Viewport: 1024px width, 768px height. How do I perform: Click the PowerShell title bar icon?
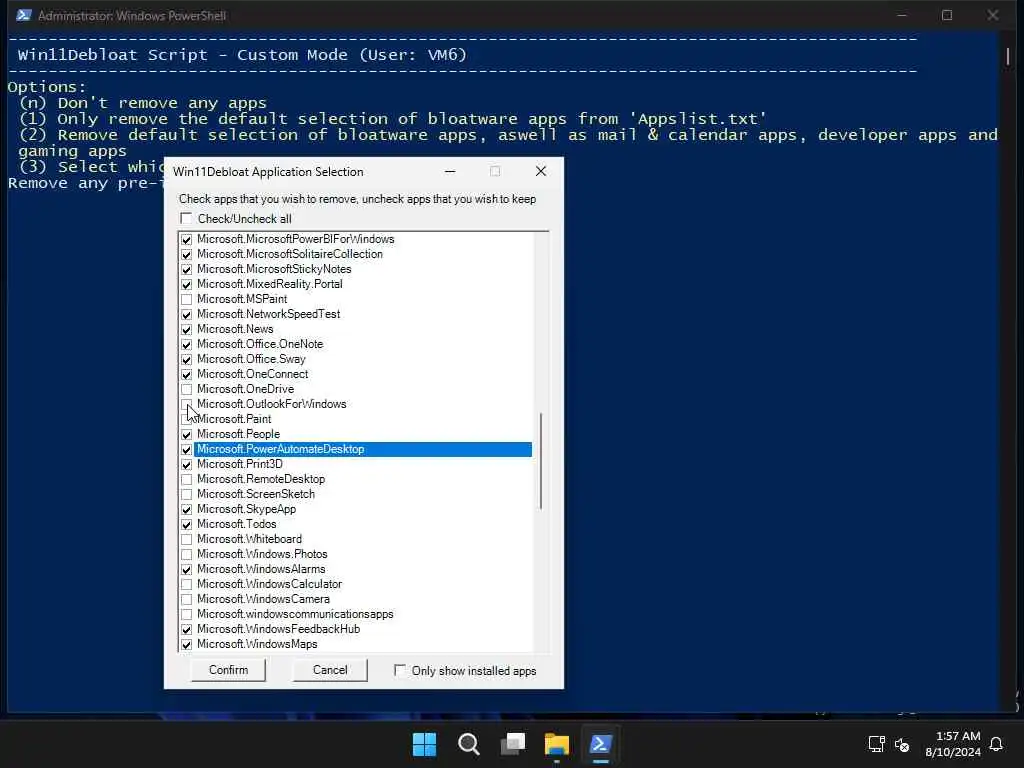[24, 15]
